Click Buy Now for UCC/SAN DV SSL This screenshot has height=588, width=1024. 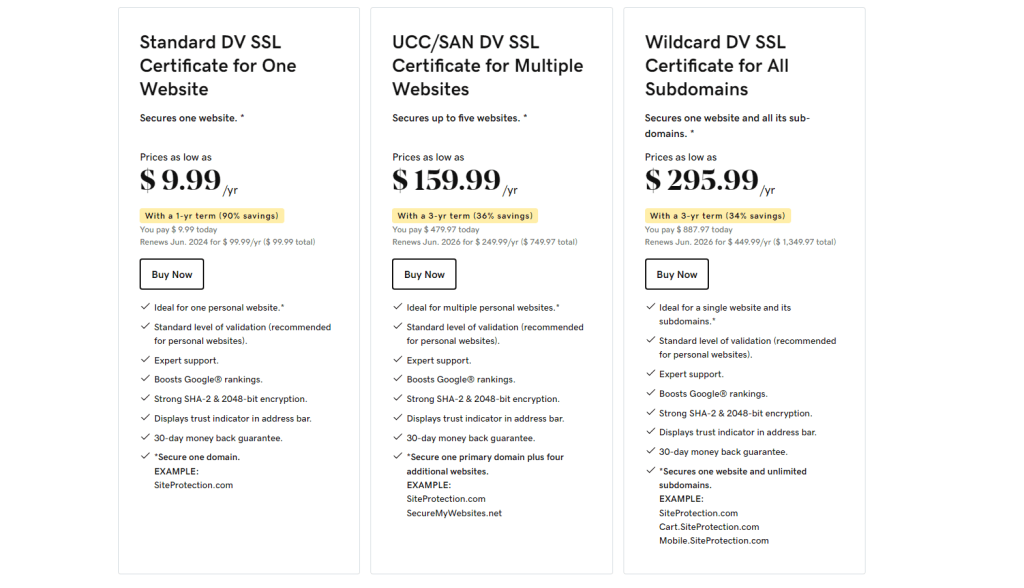pyautogui.click(x=424, y=274)
